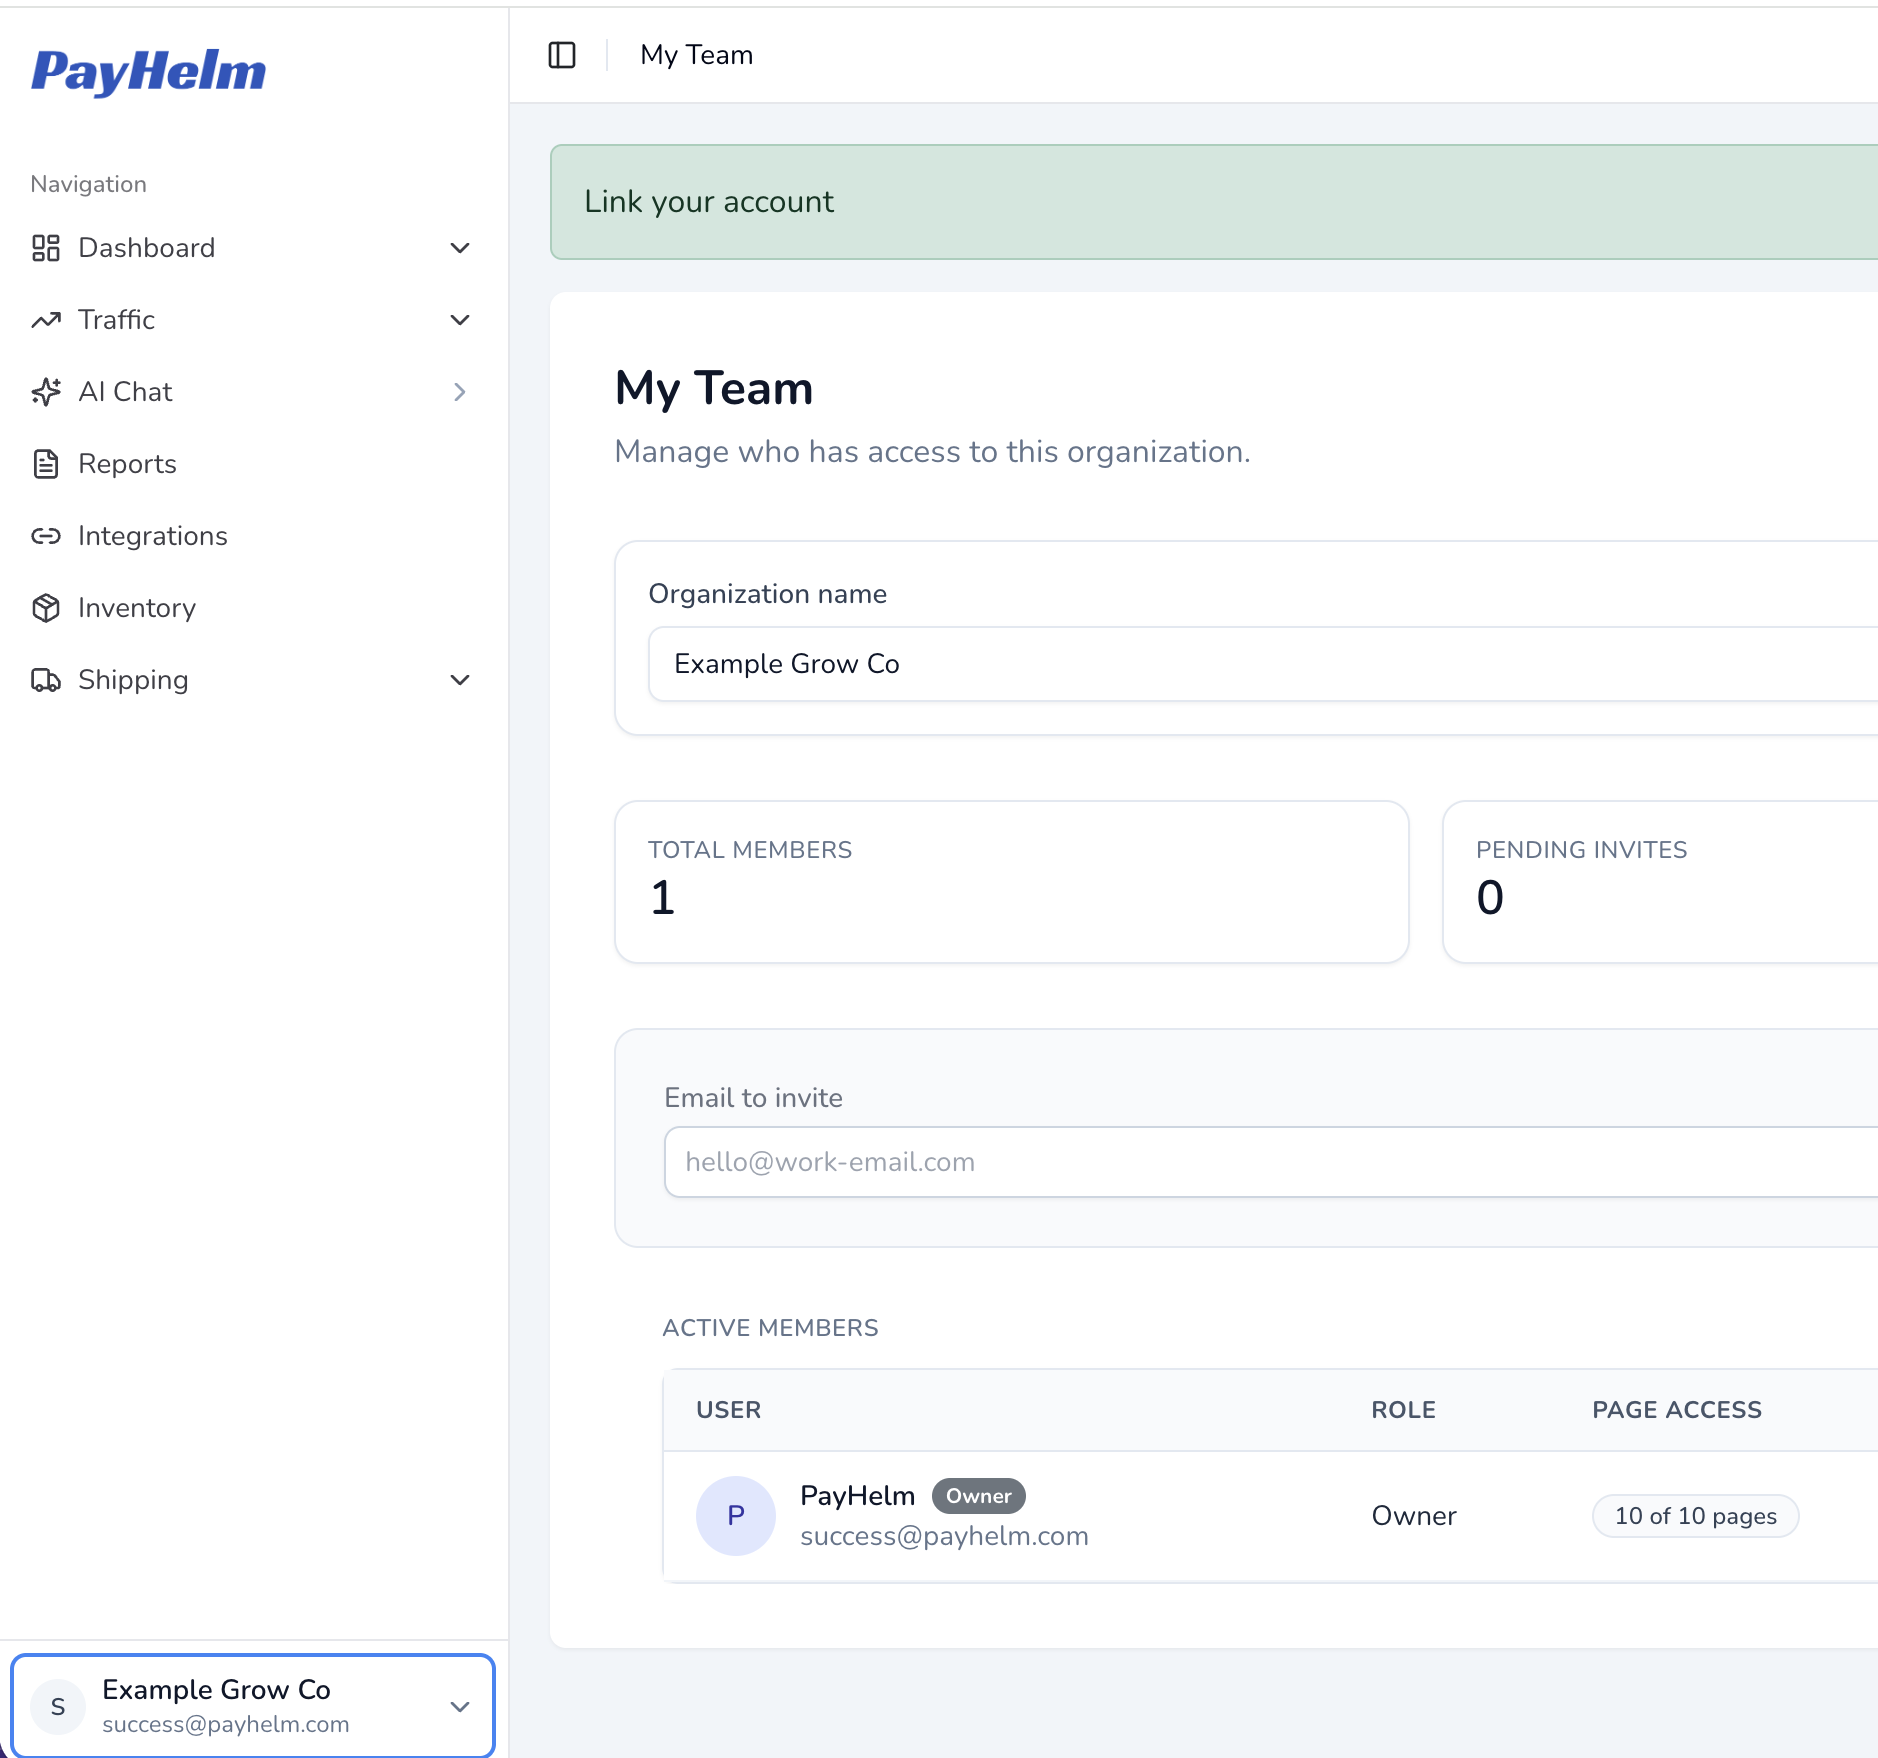Click the sidebar collapse toggle icon
This screenshot has height=1758, width=1878.
tap(562, 55)
